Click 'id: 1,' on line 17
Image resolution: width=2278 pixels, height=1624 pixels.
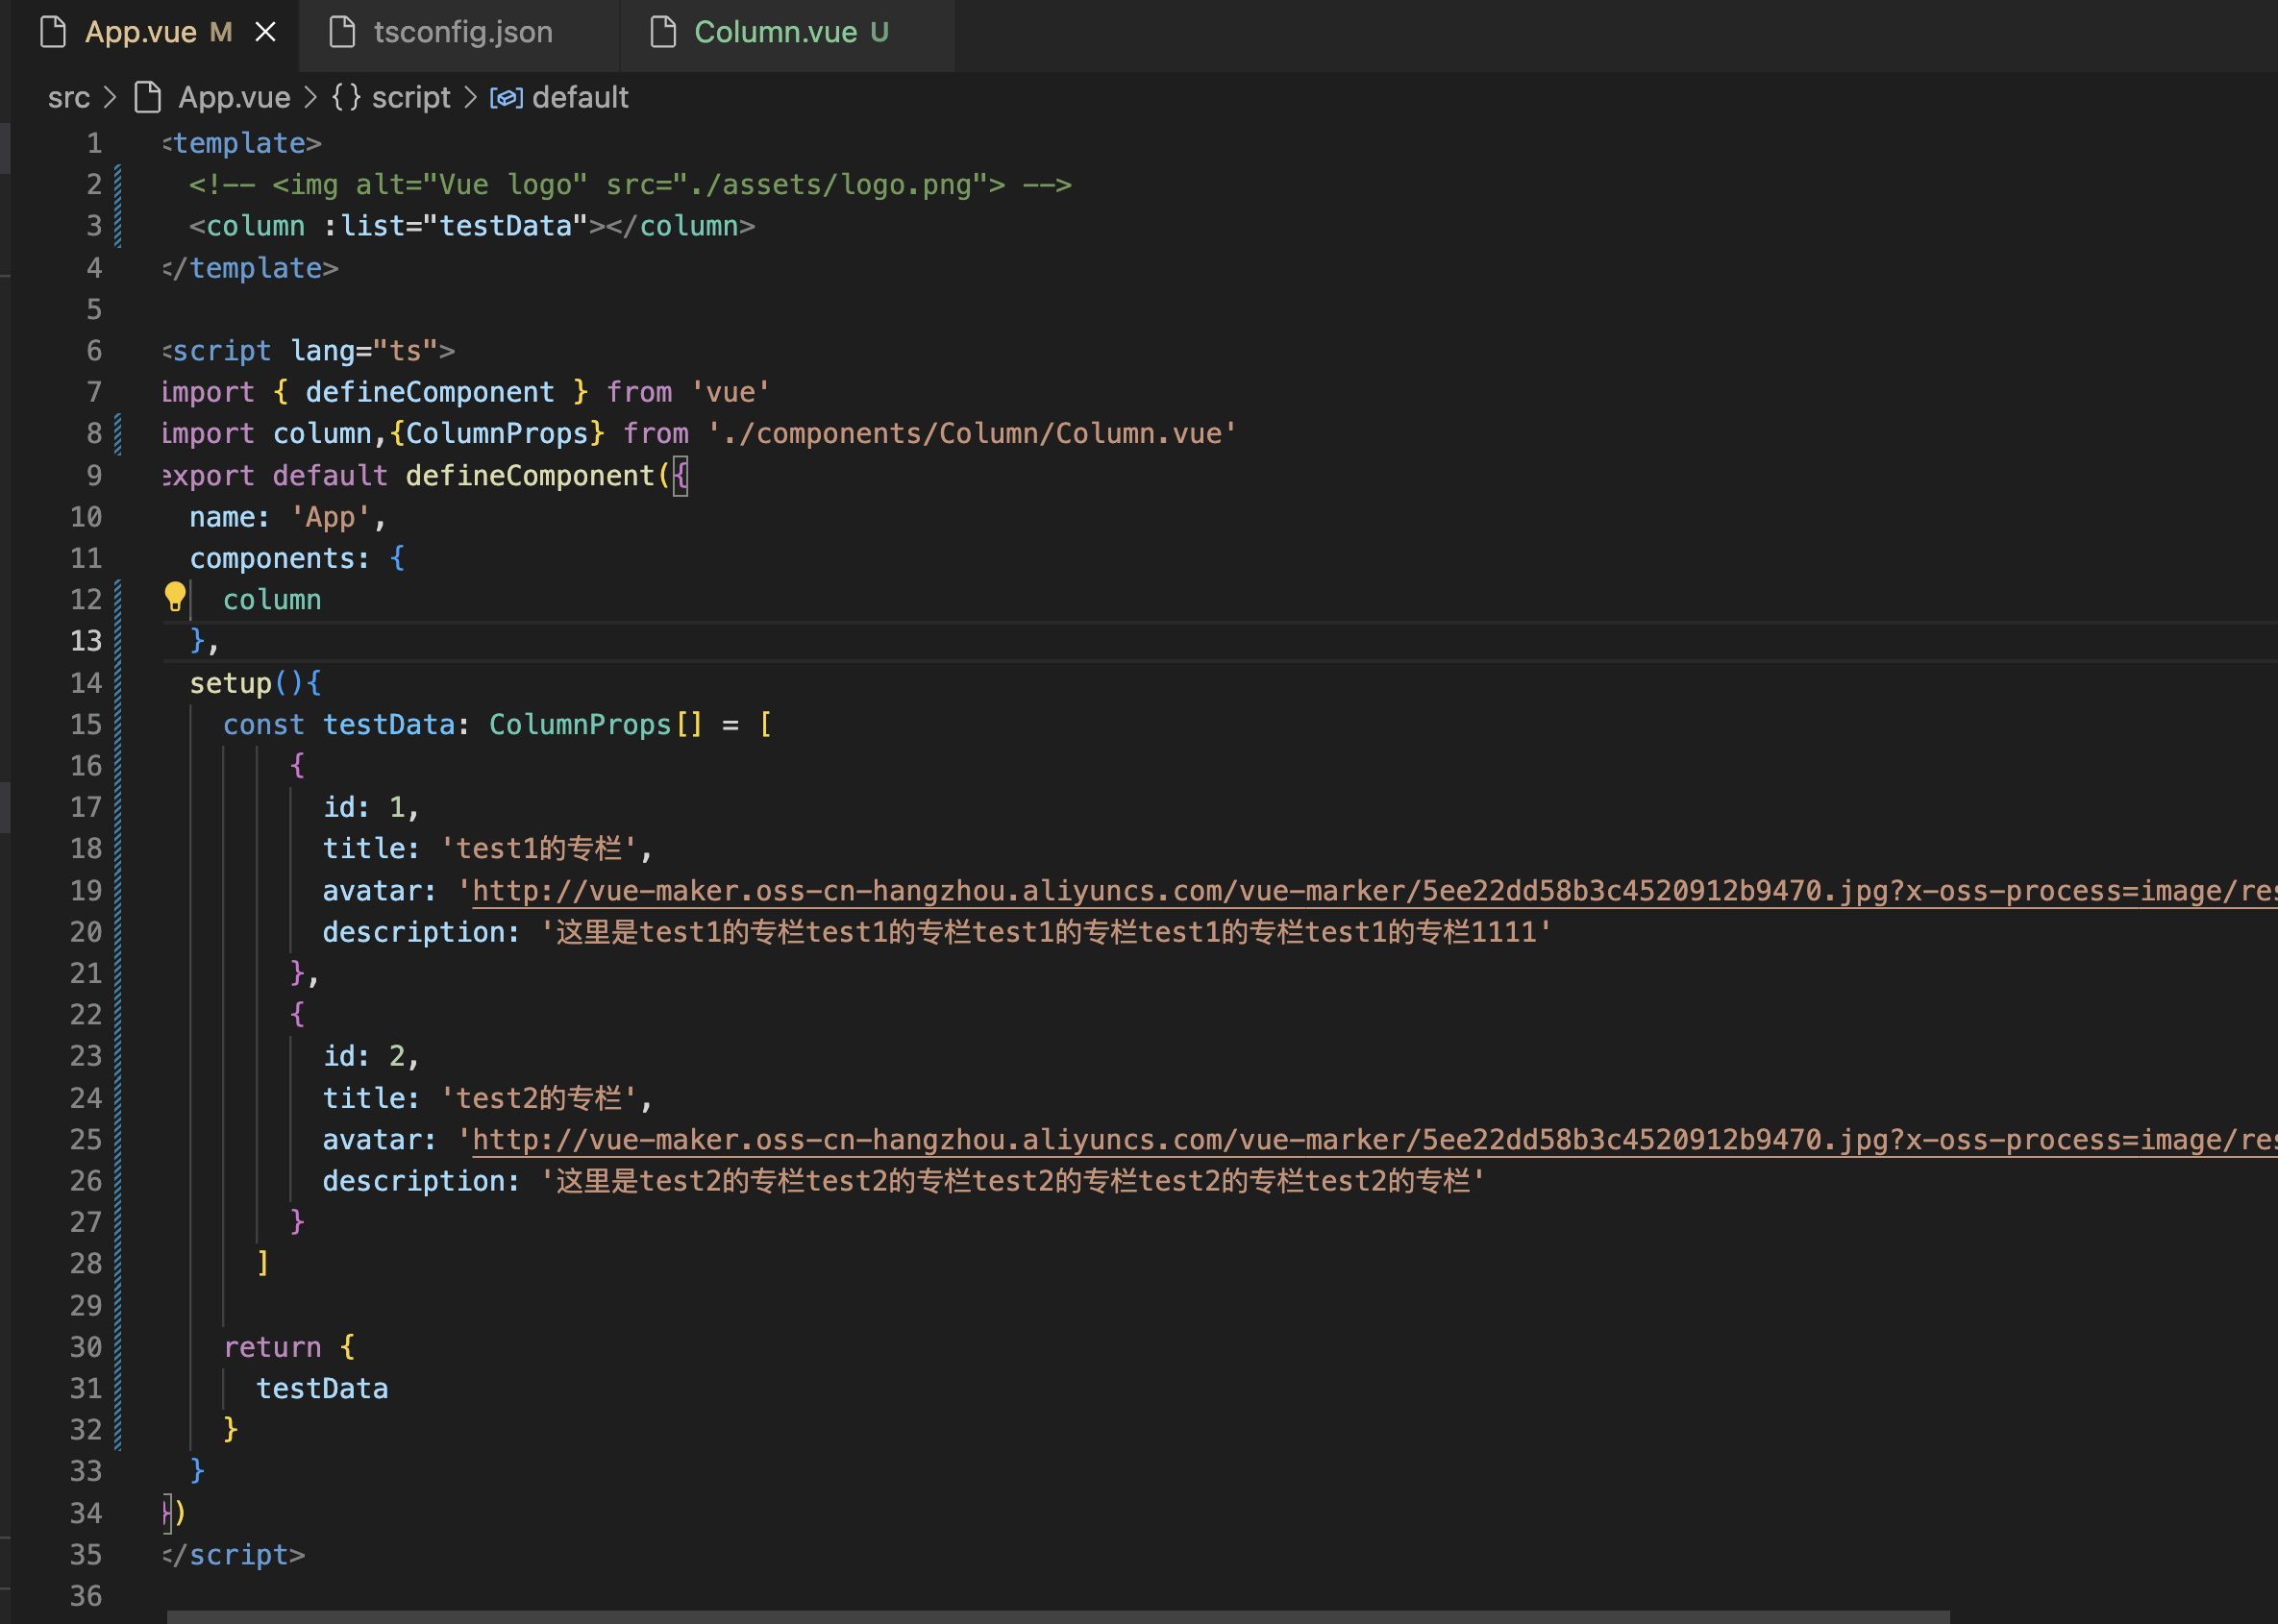coord(371,807)
